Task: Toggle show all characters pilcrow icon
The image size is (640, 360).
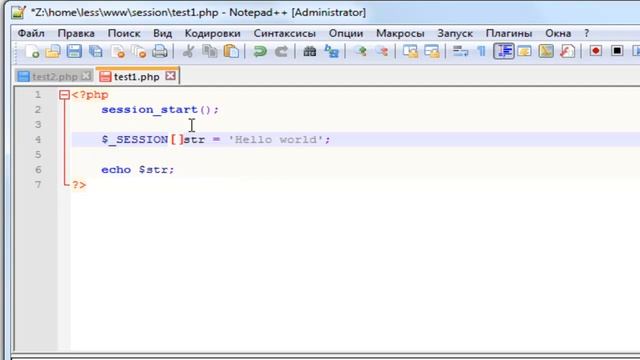Action: 482,51
